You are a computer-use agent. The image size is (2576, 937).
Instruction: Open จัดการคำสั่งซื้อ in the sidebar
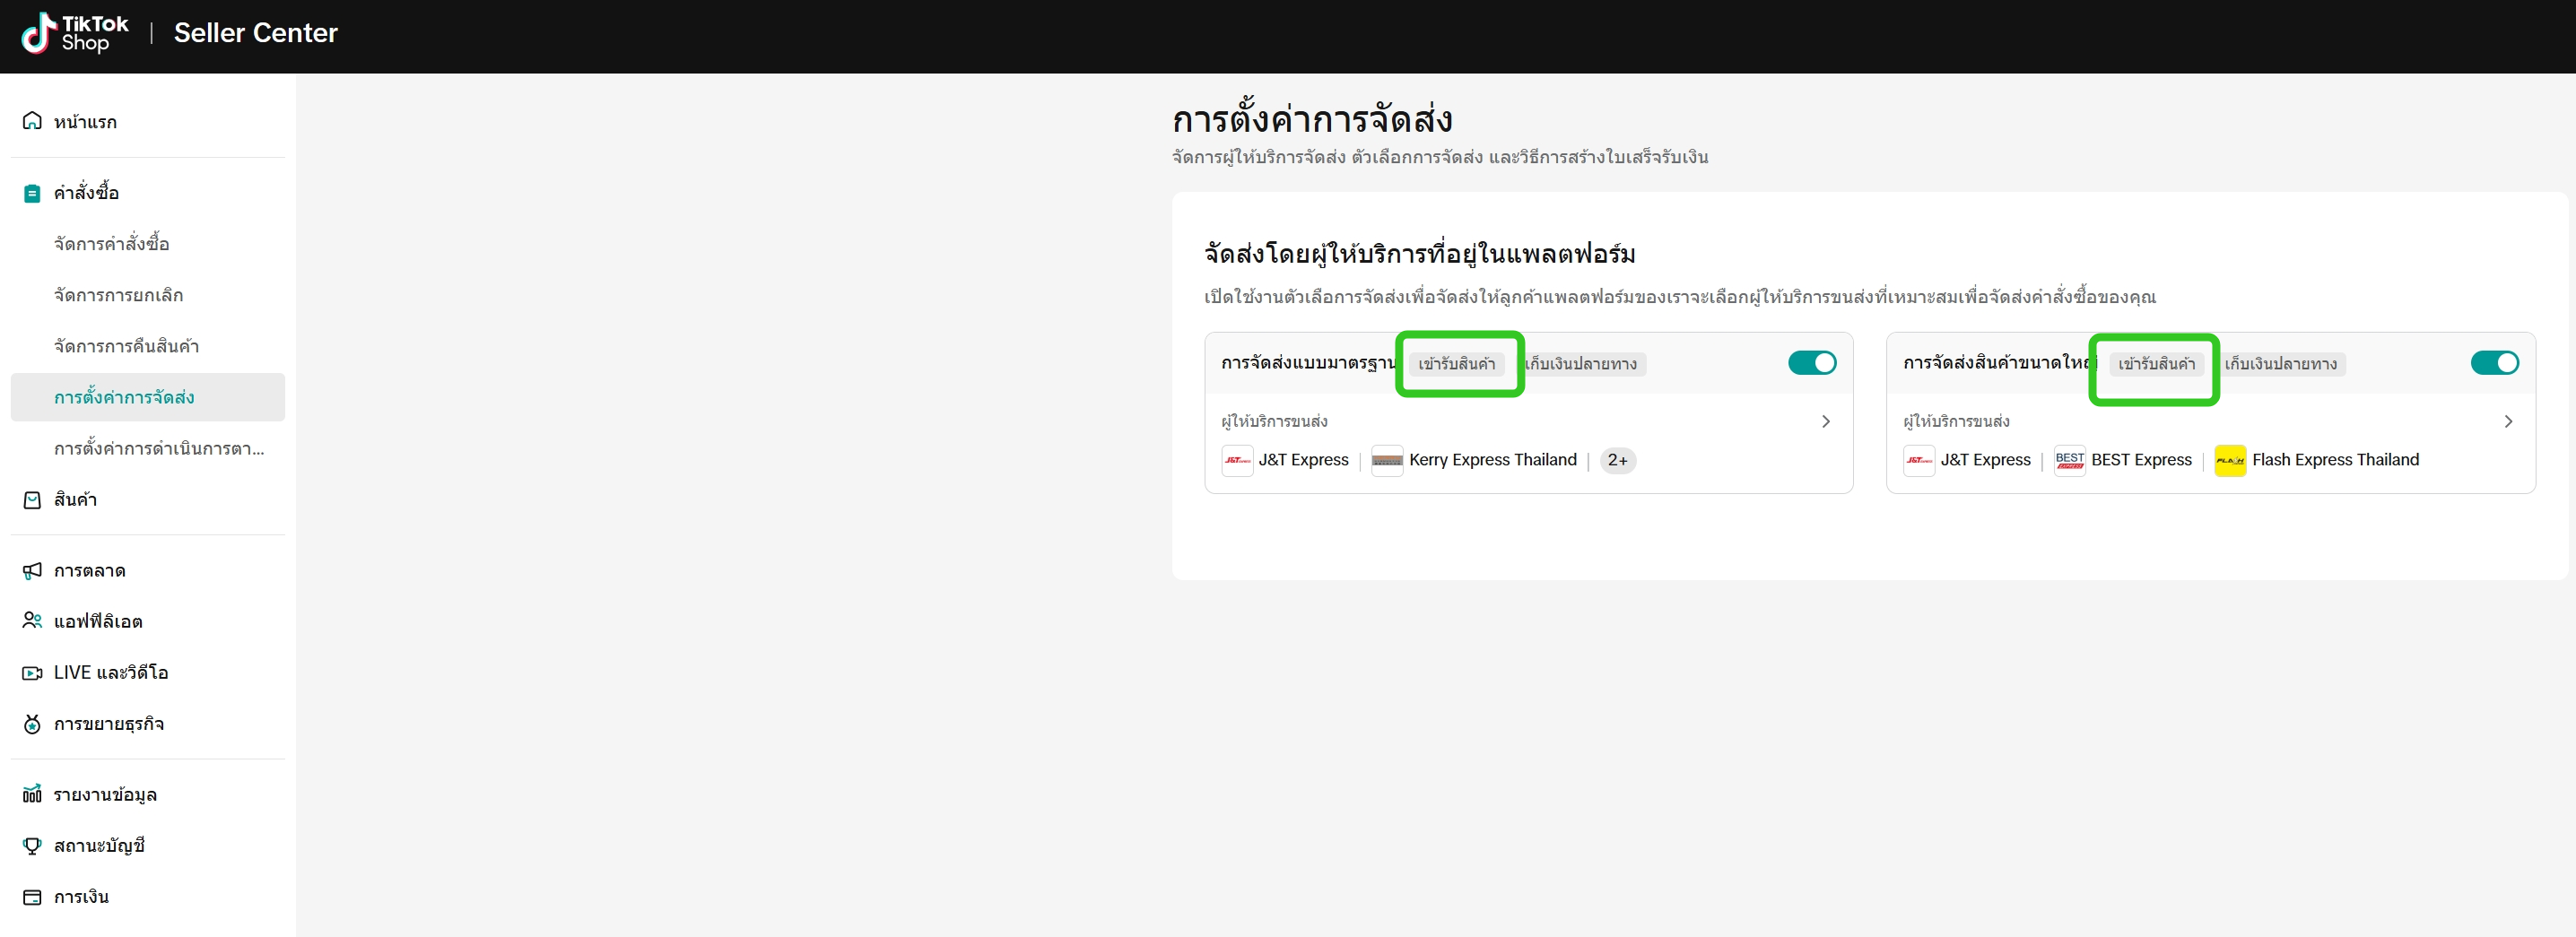[x=148, y=244]
